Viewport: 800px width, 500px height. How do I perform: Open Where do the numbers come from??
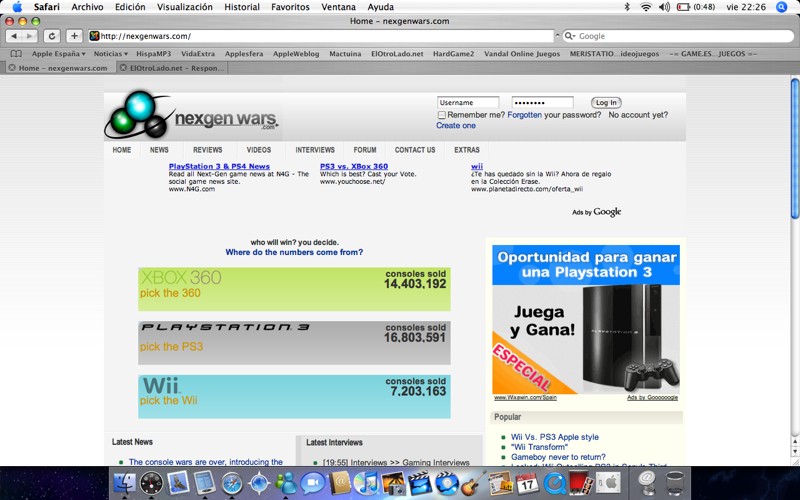tap(294, 252)
